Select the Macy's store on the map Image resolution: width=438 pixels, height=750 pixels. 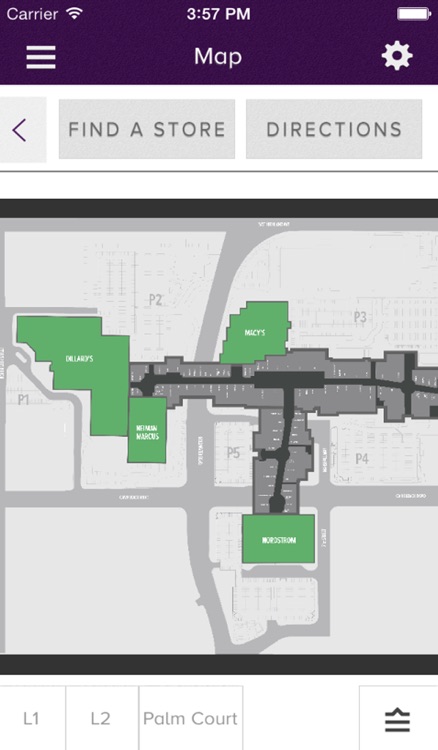(x=255, y=333)
